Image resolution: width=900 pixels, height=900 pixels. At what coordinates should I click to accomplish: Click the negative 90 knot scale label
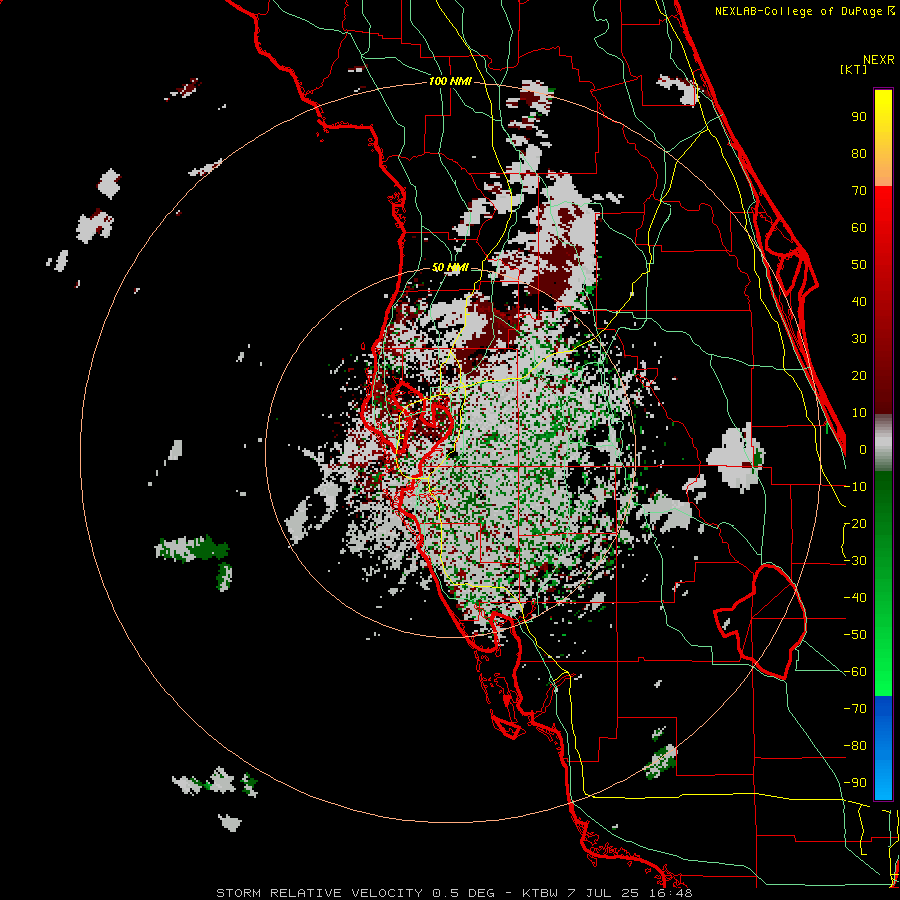855,783
